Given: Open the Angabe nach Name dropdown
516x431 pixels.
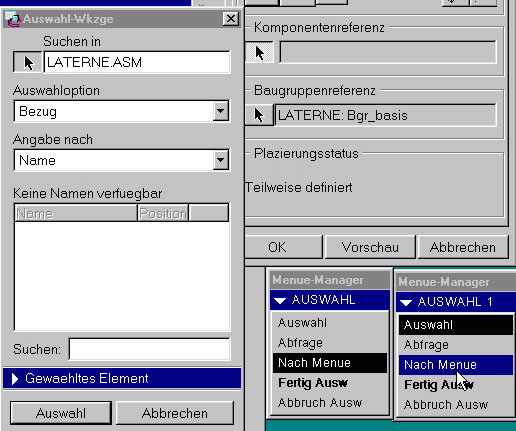Looking at the screenshot, I should pos(221,160).
